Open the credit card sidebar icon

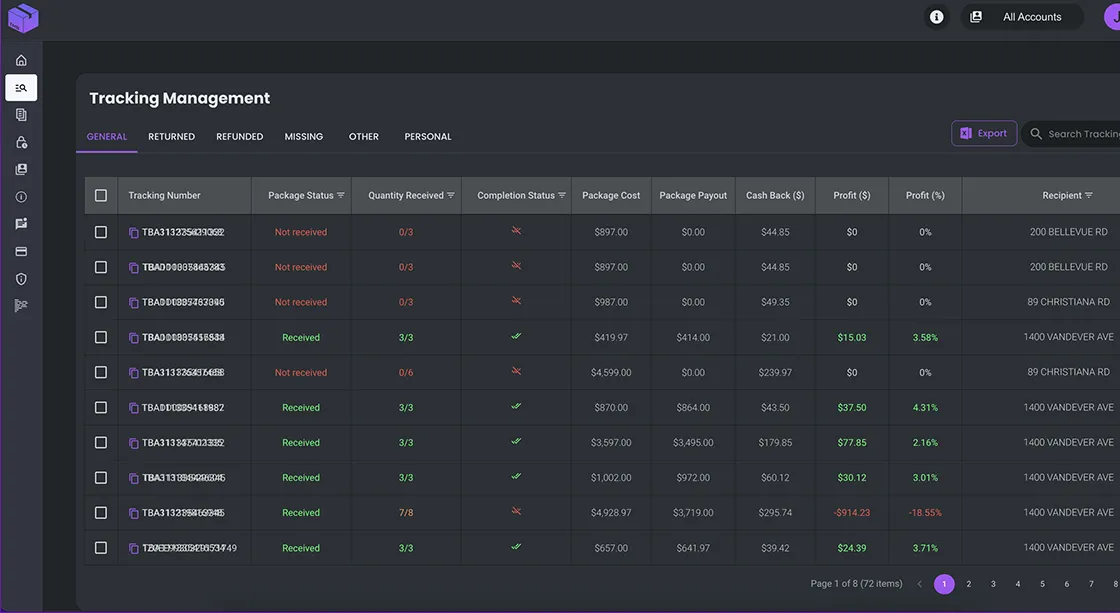[21, 251]
